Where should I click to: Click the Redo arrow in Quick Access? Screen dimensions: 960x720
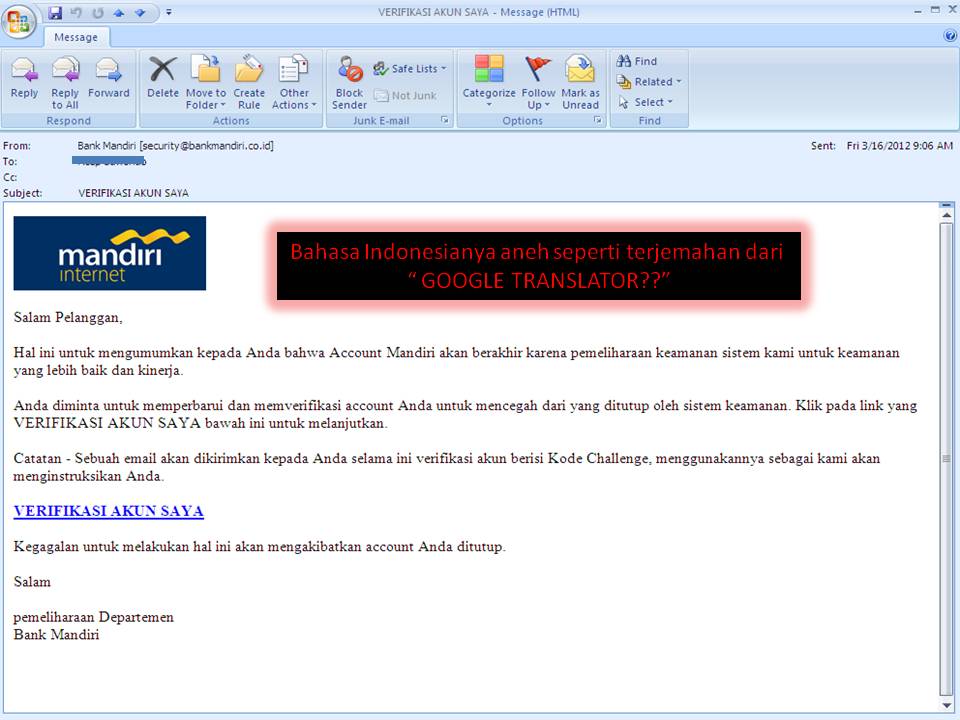pyautogui.click(x=97, y=12)
